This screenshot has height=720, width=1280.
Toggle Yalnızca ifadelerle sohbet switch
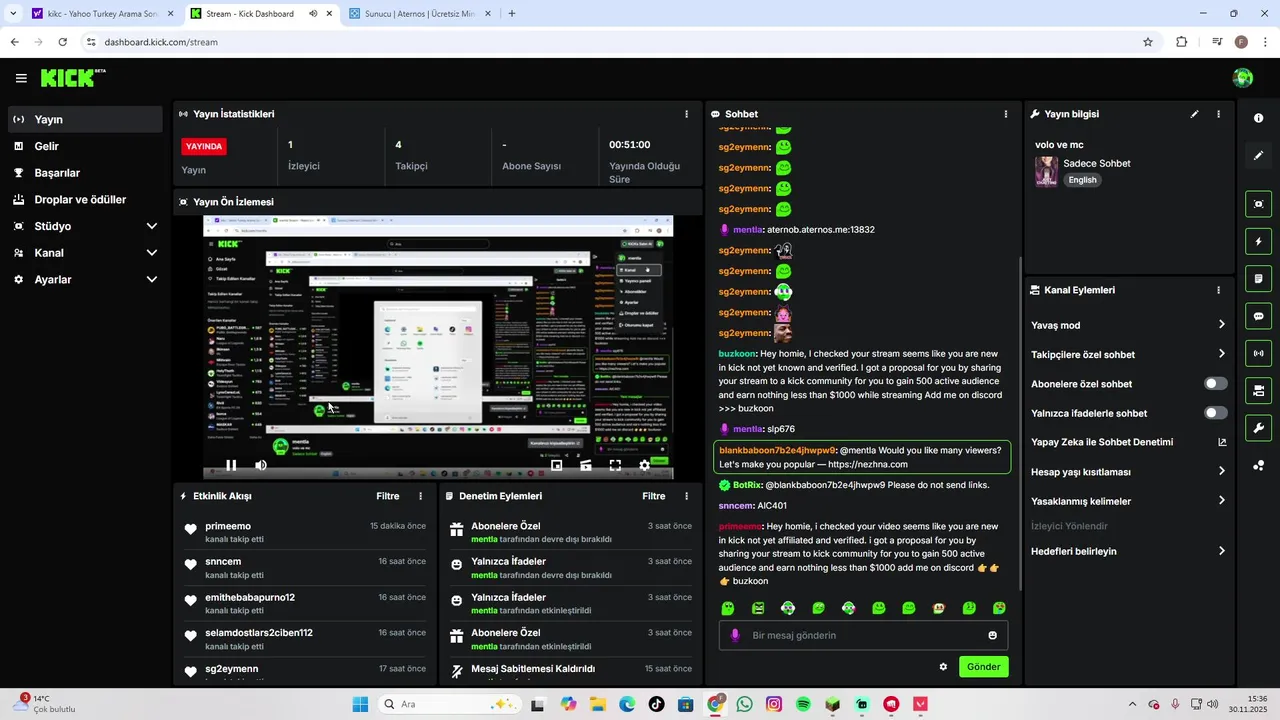1216,413
